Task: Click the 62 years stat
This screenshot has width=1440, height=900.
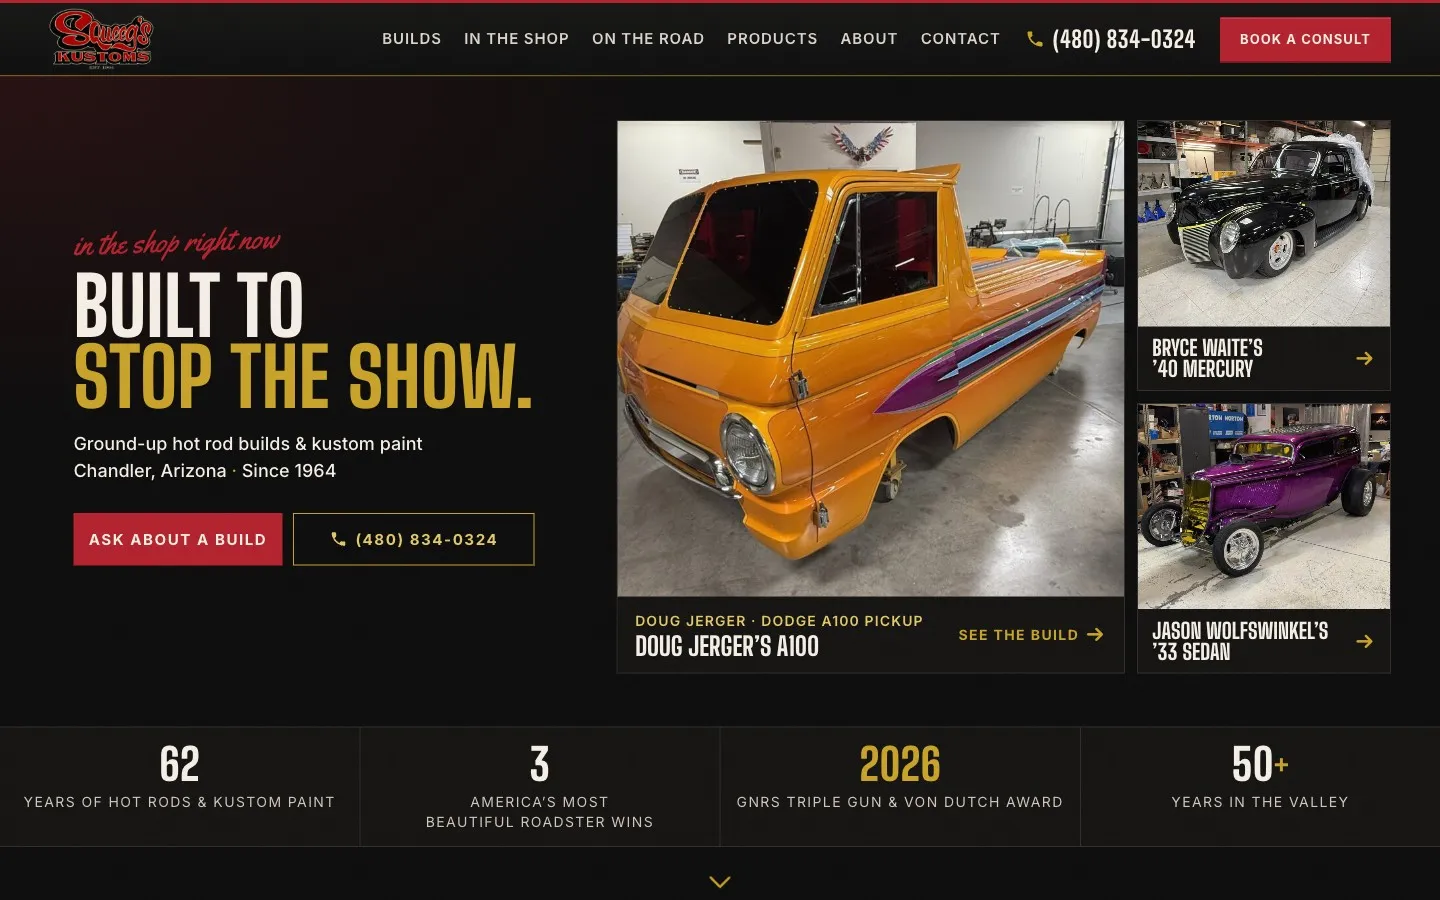Action: tap(180, 787)
